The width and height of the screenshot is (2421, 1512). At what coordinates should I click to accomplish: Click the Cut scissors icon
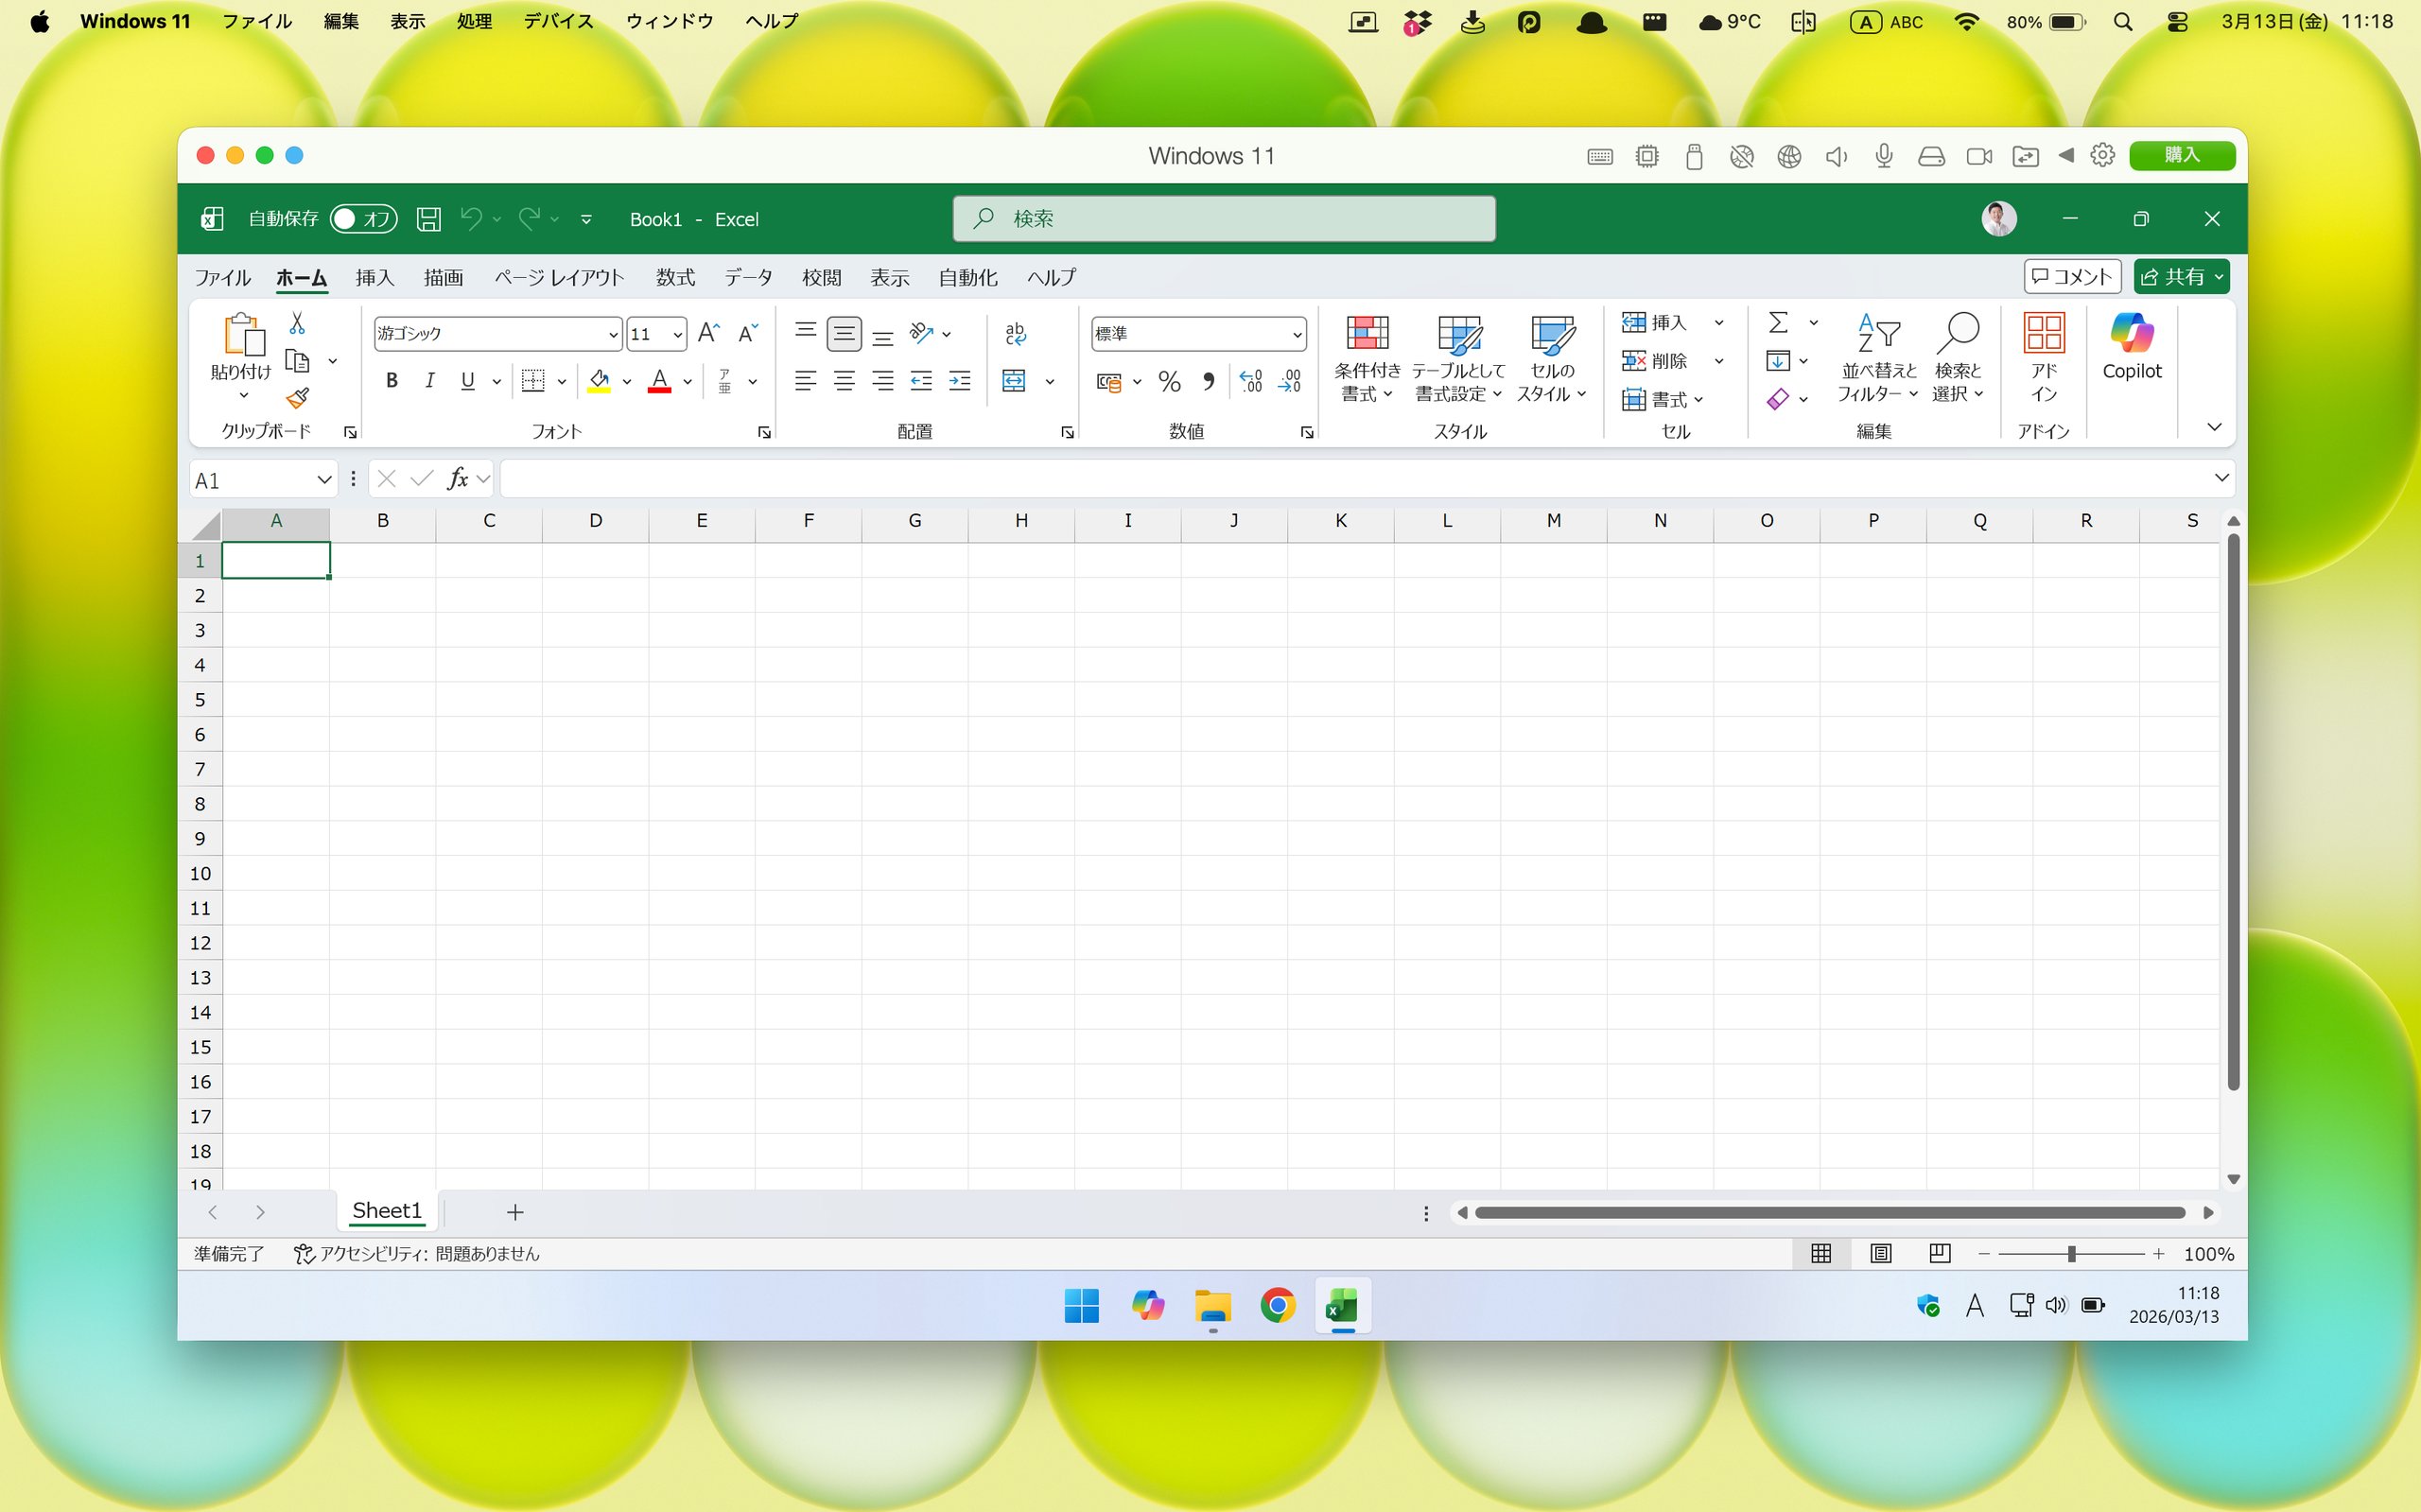pyautogui.click(x=297, y=323)
